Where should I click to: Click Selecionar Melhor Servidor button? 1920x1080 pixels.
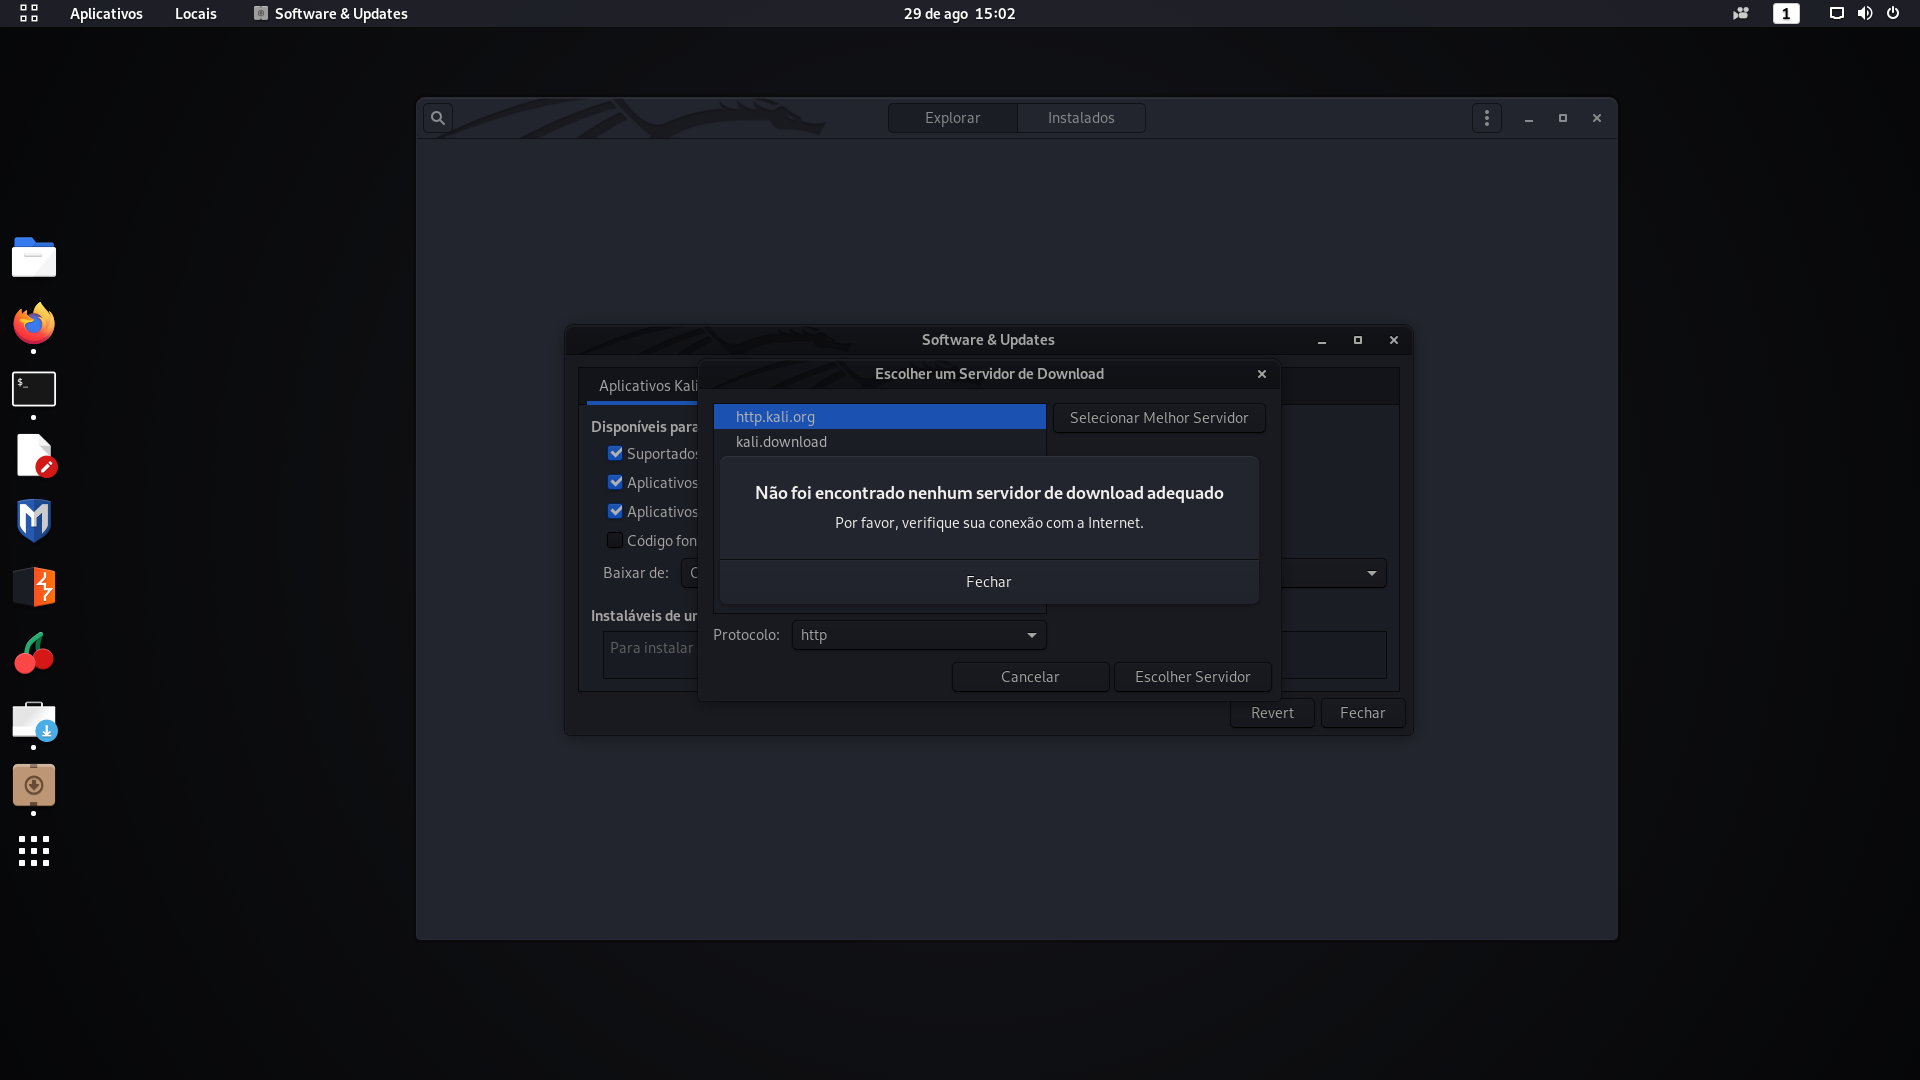(1159, 418)
